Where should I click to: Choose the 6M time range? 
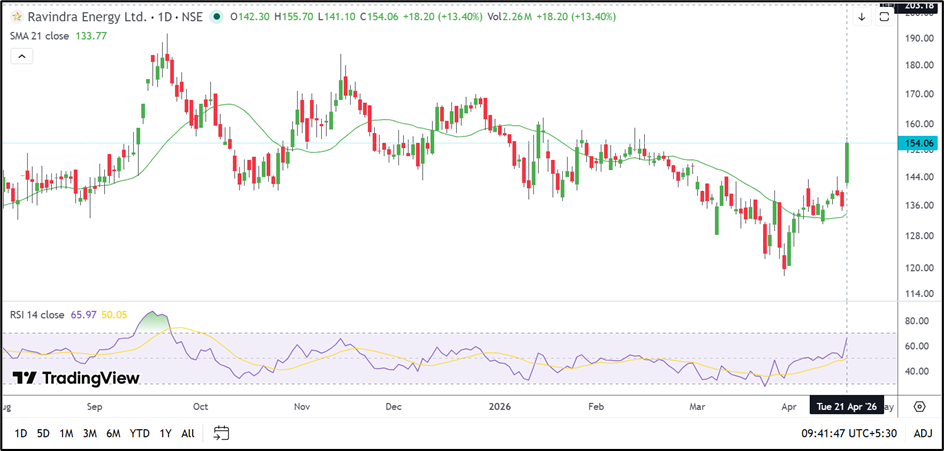click(x=113, y=433)
